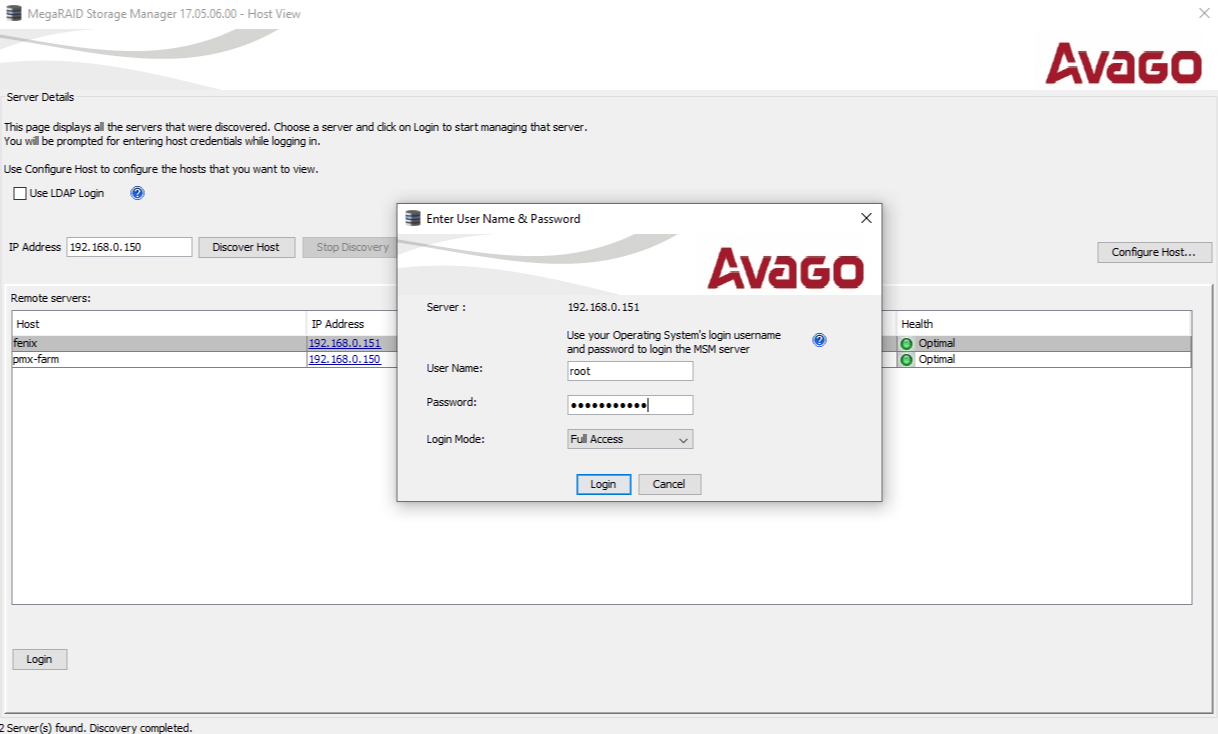Select Optimal health text for fenix
Screen dimensions: 1218x734
click(937, 343)
